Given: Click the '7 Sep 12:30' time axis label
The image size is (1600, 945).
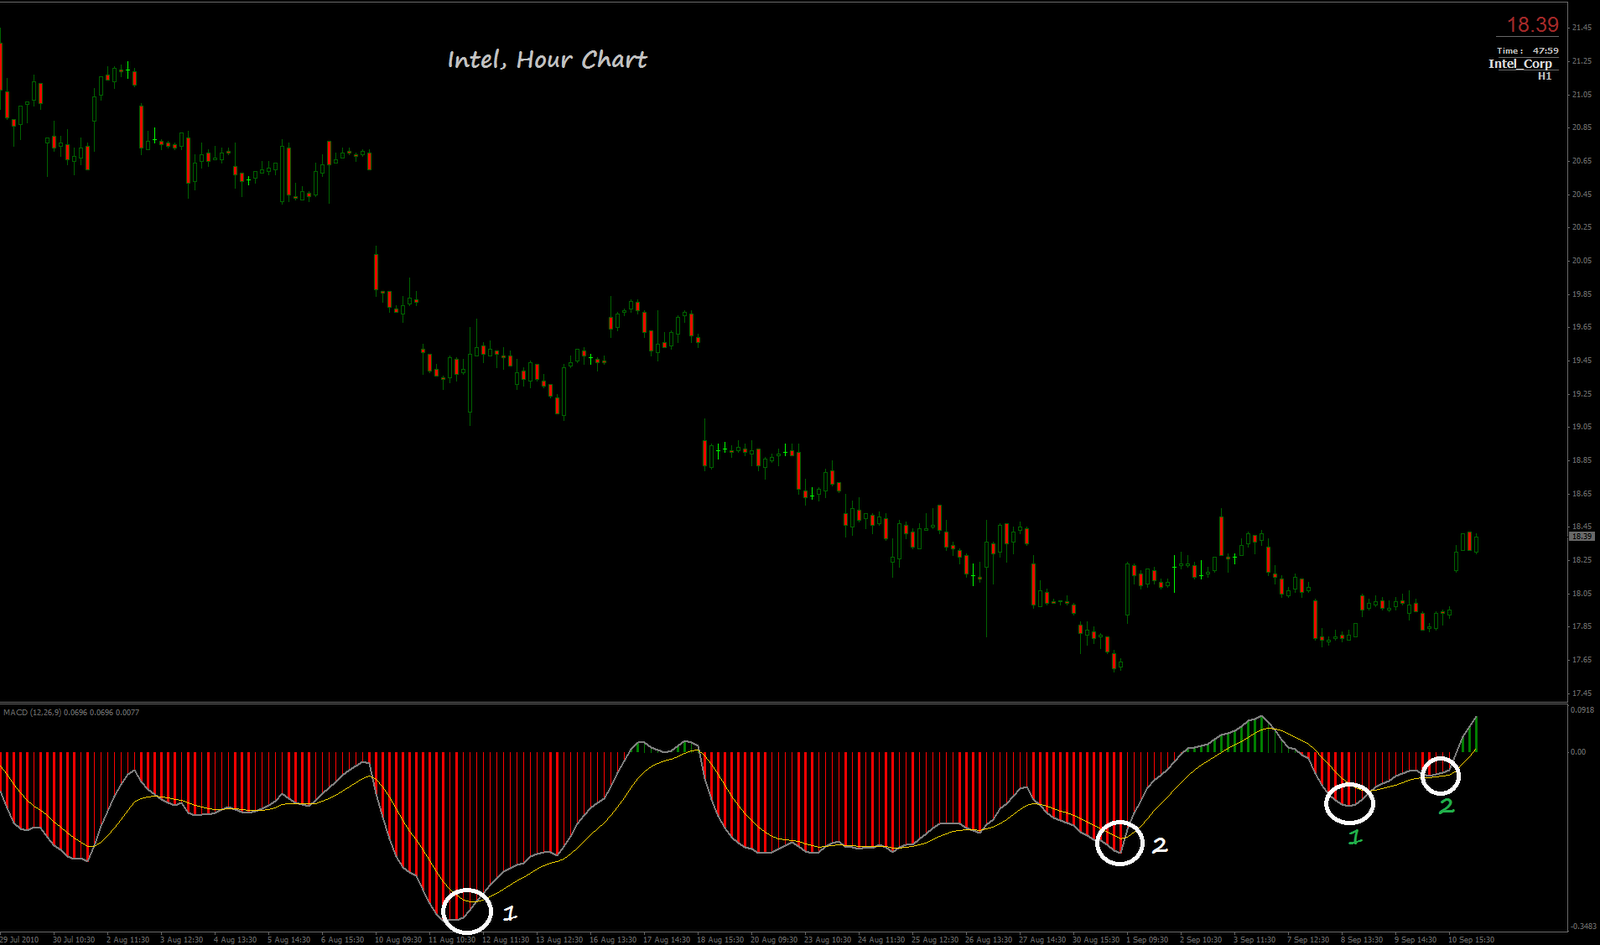Looking at the screenshot, I should point(1308,940).
